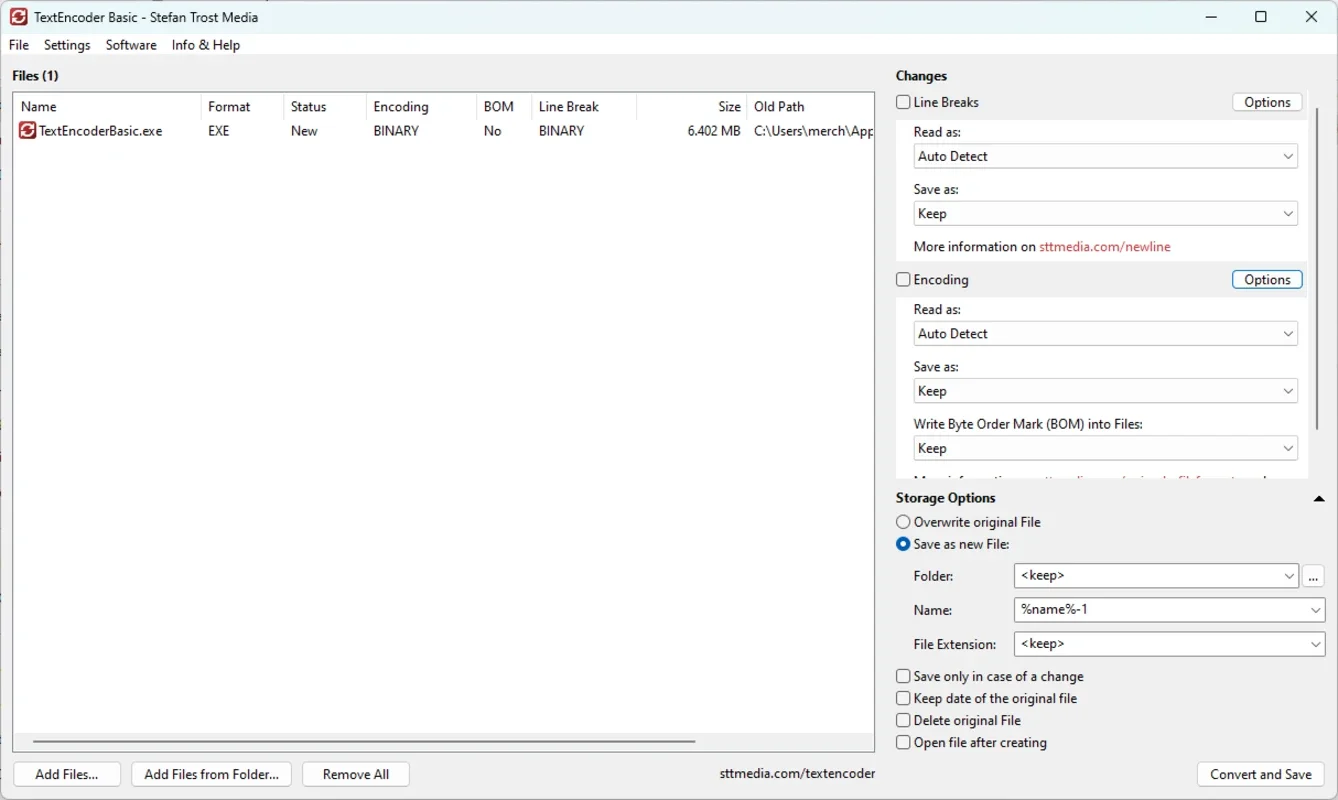Open Line Breaks Read as dropdown
Image resolution: width=1338 pixels, height=800 pixels.
[x=1106, y=156]
